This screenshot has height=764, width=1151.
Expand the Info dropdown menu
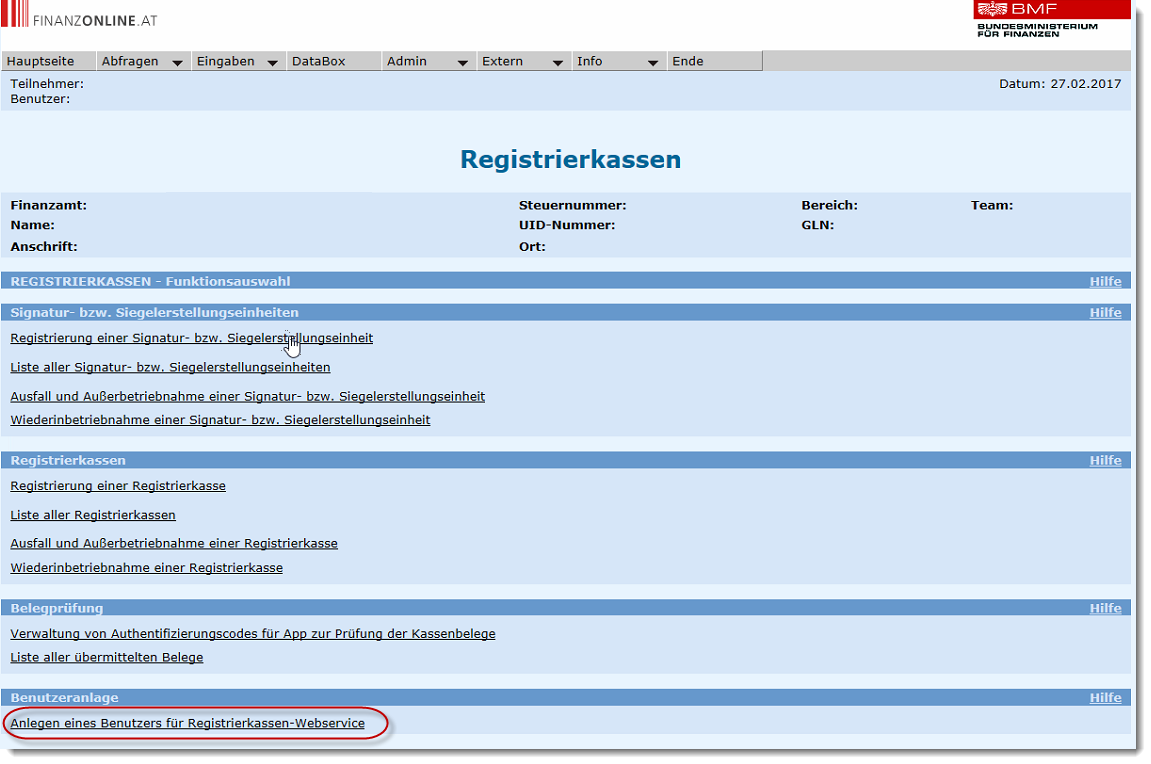(x=618, y=62)
